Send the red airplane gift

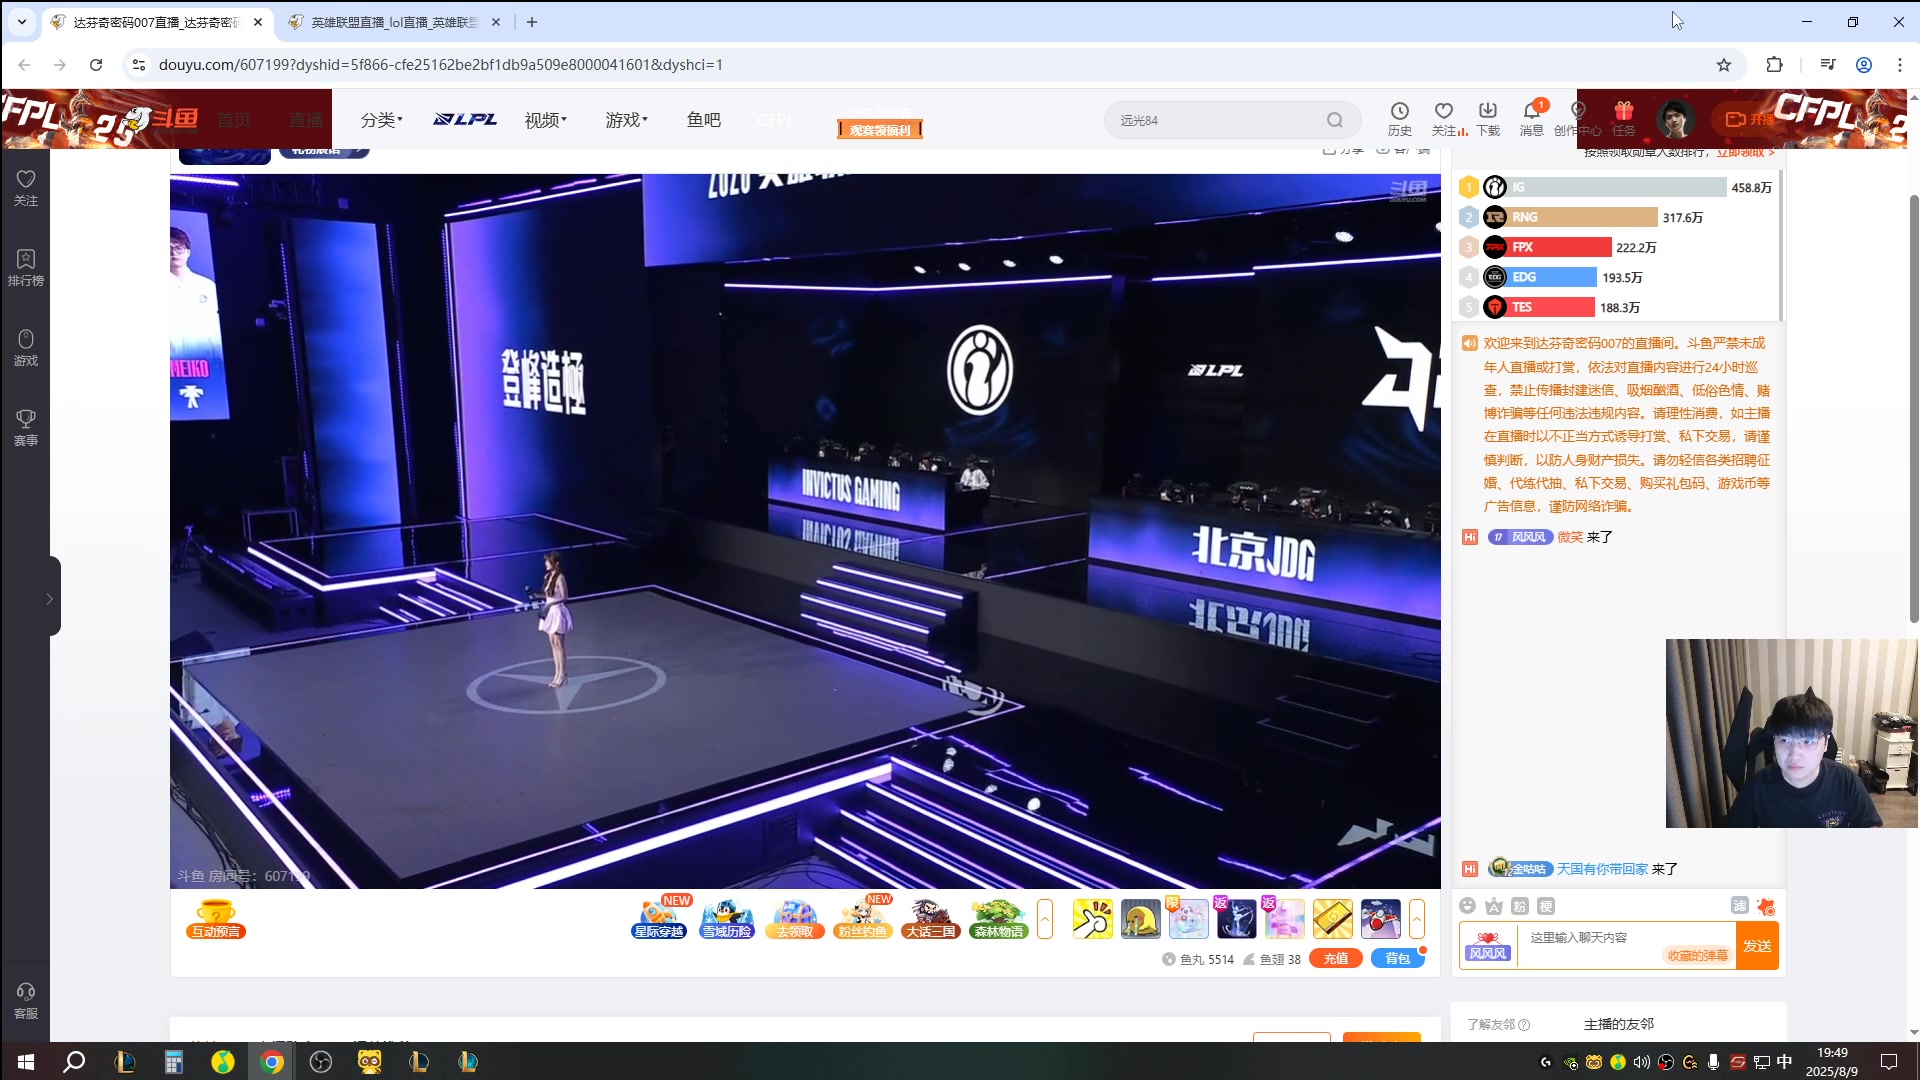(1380, 919)
